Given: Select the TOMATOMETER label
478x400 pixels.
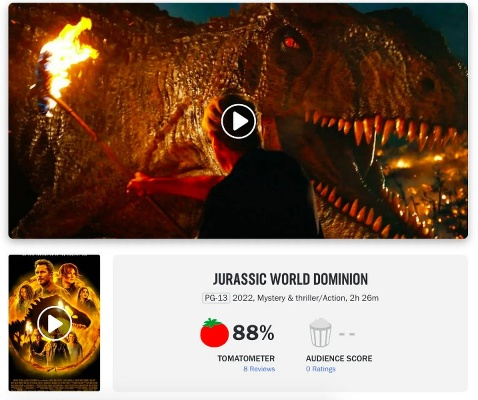Looking at the screenshot, I should click(246, 358).
